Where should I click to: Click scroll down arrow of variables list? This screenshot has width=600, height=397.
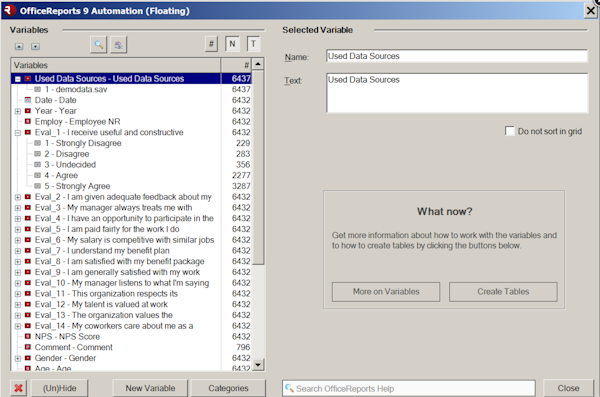coord(258,364)
